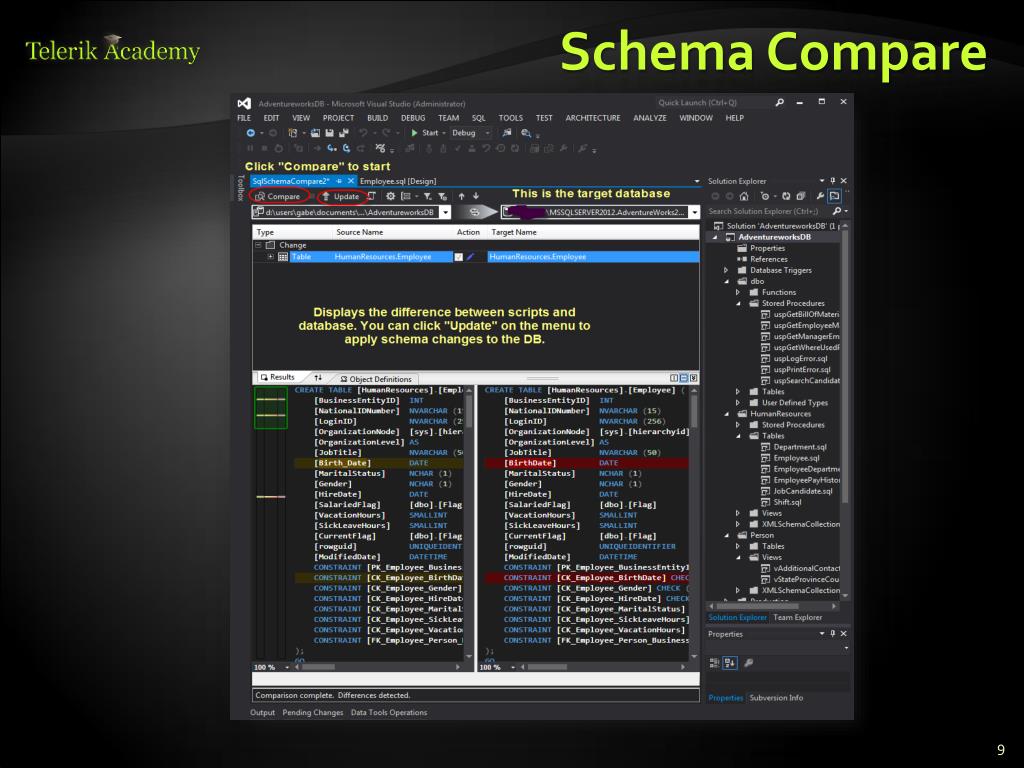1024x768 pixels.
Task: Click the Save All icon in toolbar
Action: (344, 133)
